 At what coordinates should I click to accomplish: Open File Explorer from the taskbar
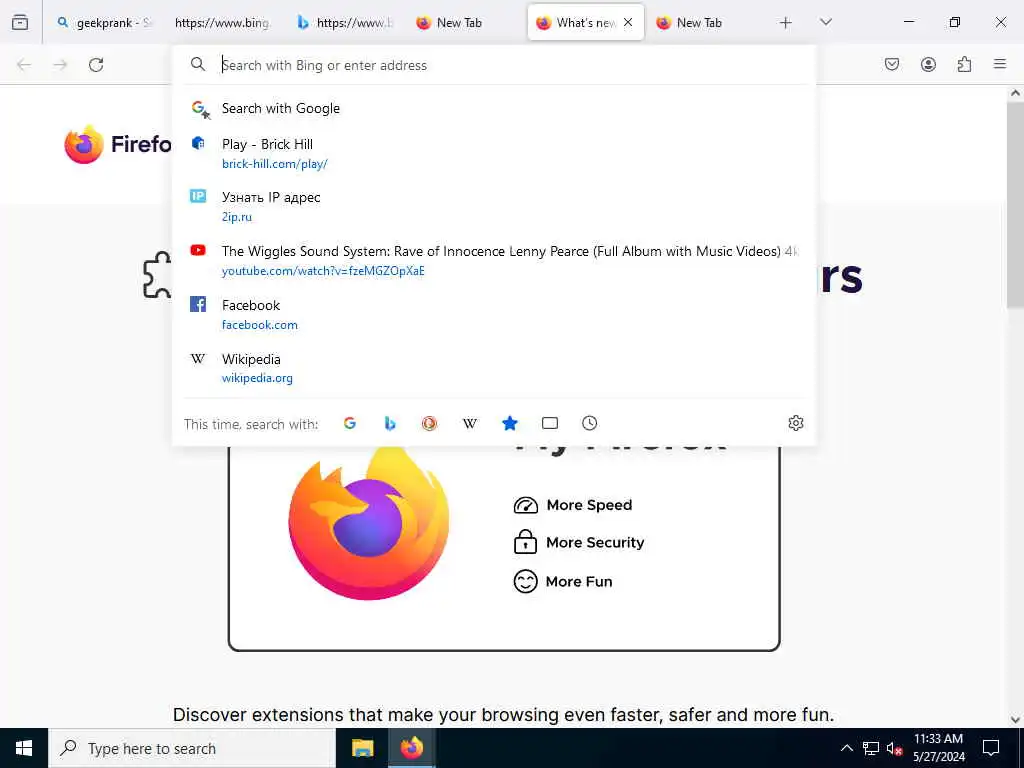coord(362,748)
